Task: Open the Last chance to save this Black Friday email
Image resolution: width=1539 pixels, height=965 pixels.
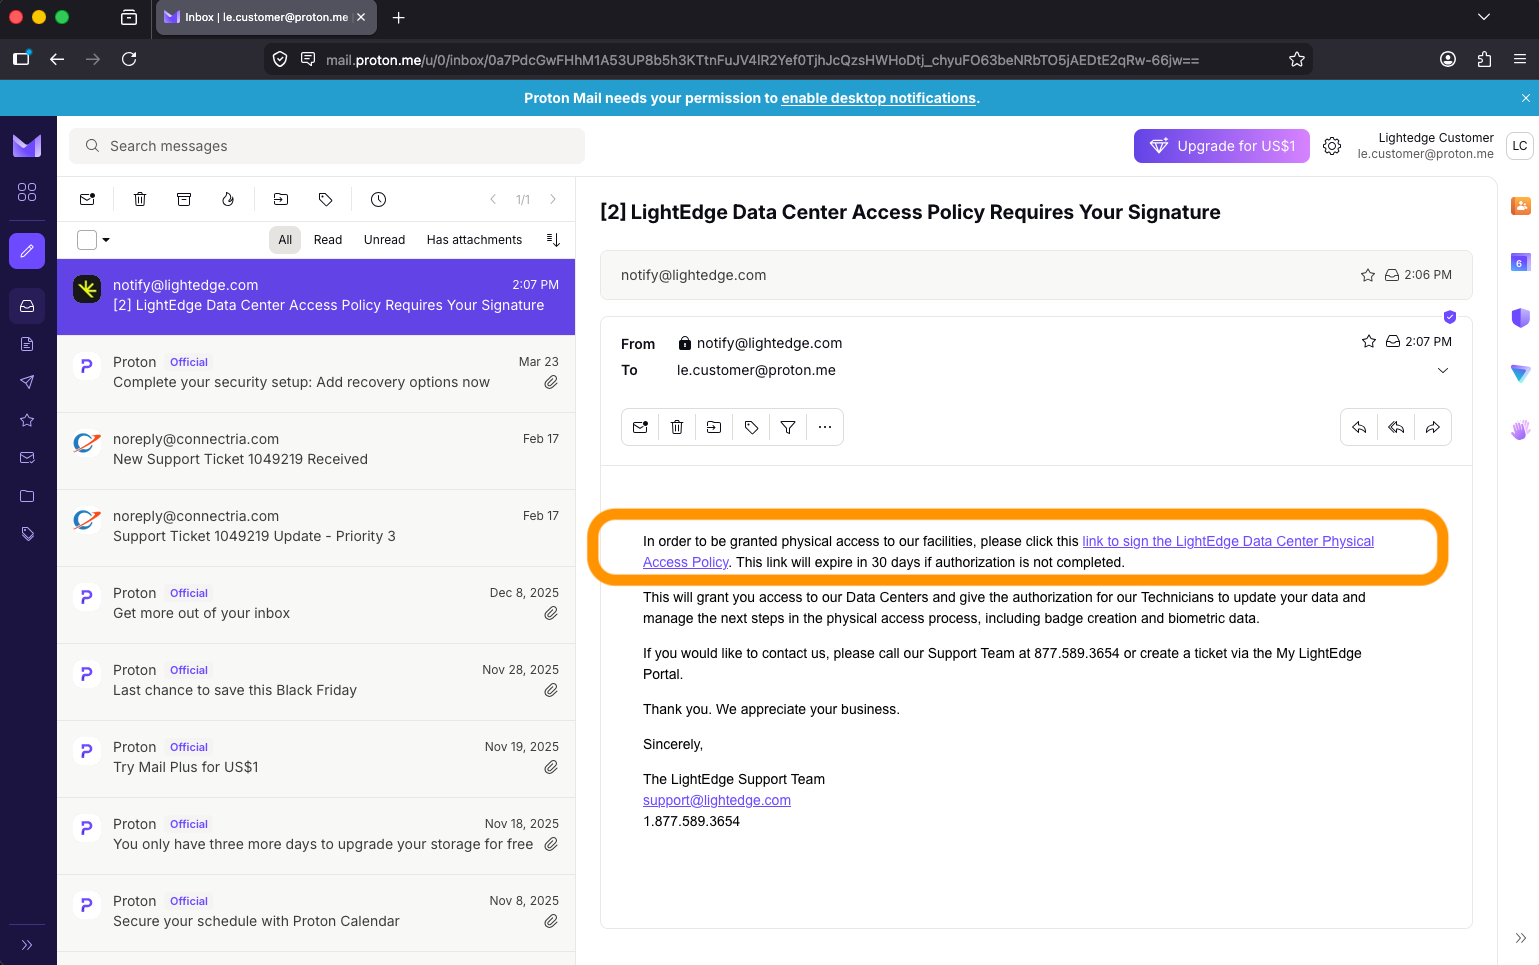Action: (x=316, y=682)
